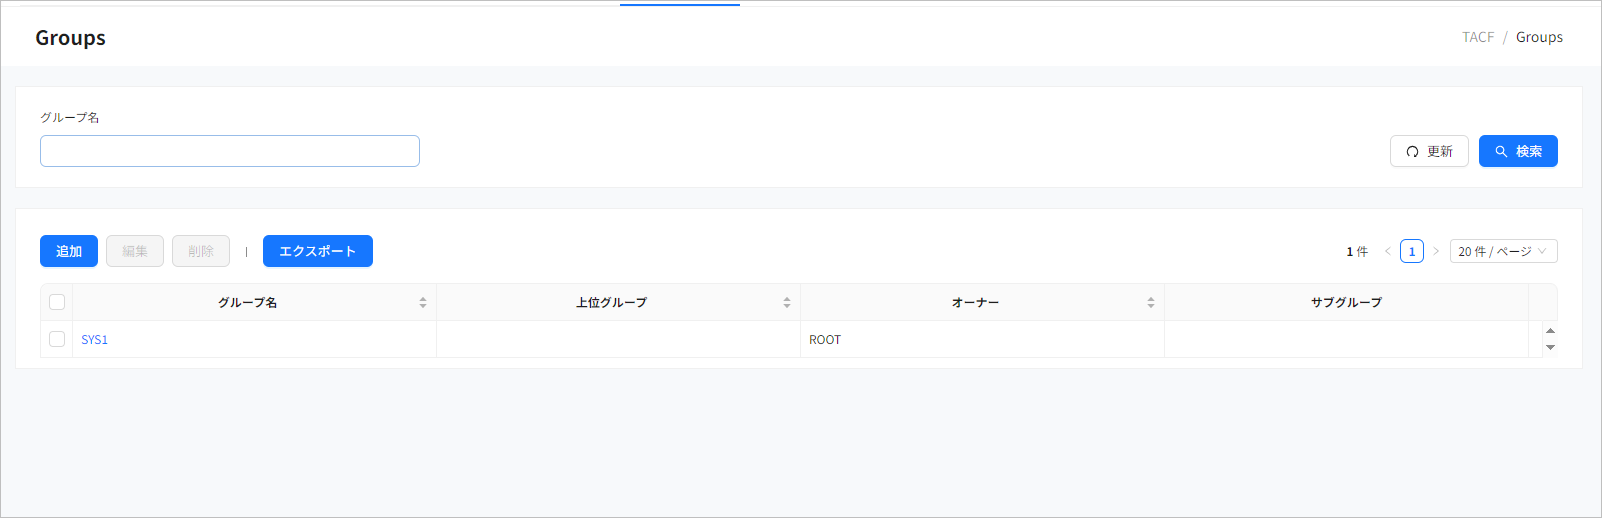Viewport: 1602px width, 518px height.
Task: Click the Groups page heading
Action: 70,38
